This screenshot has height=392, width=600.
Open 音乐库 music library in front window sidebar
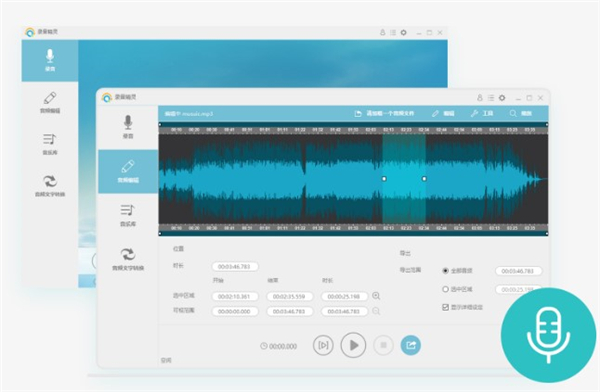click(x=128, y=215)
